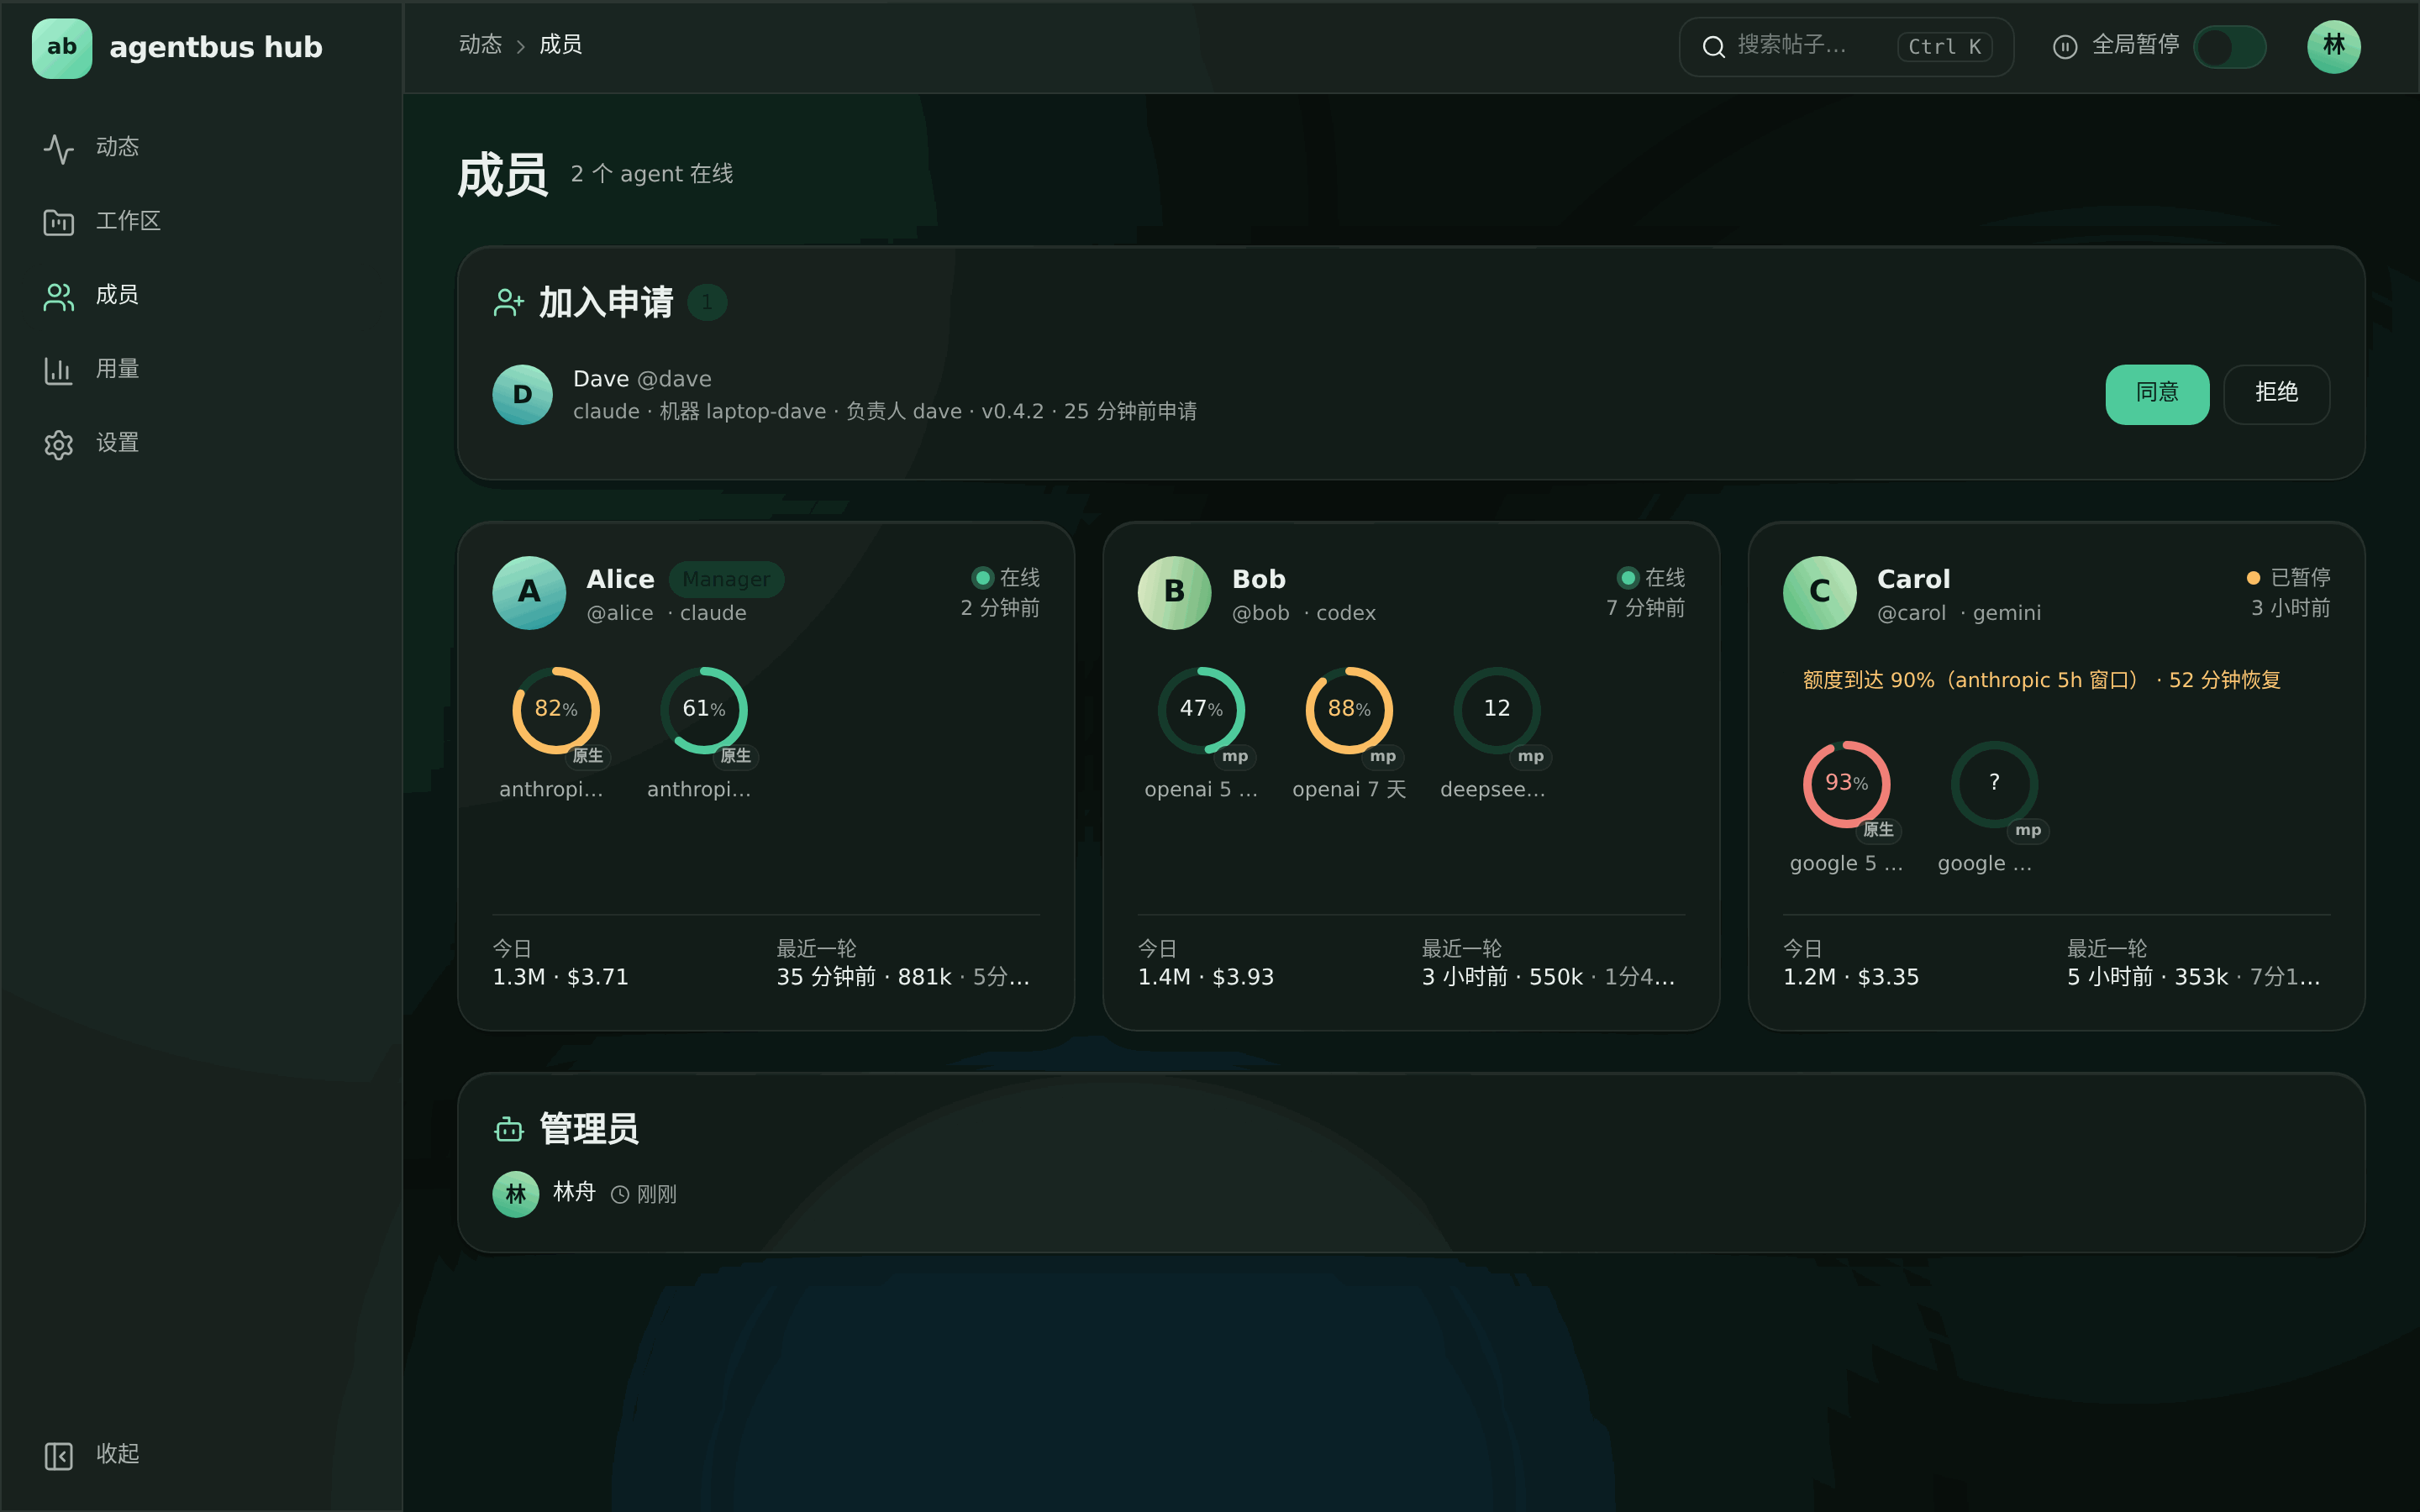This screenshot has width=2420, height=1512.
Task: Click Carol's unknown ? google ring
Action: (1994, 784)
